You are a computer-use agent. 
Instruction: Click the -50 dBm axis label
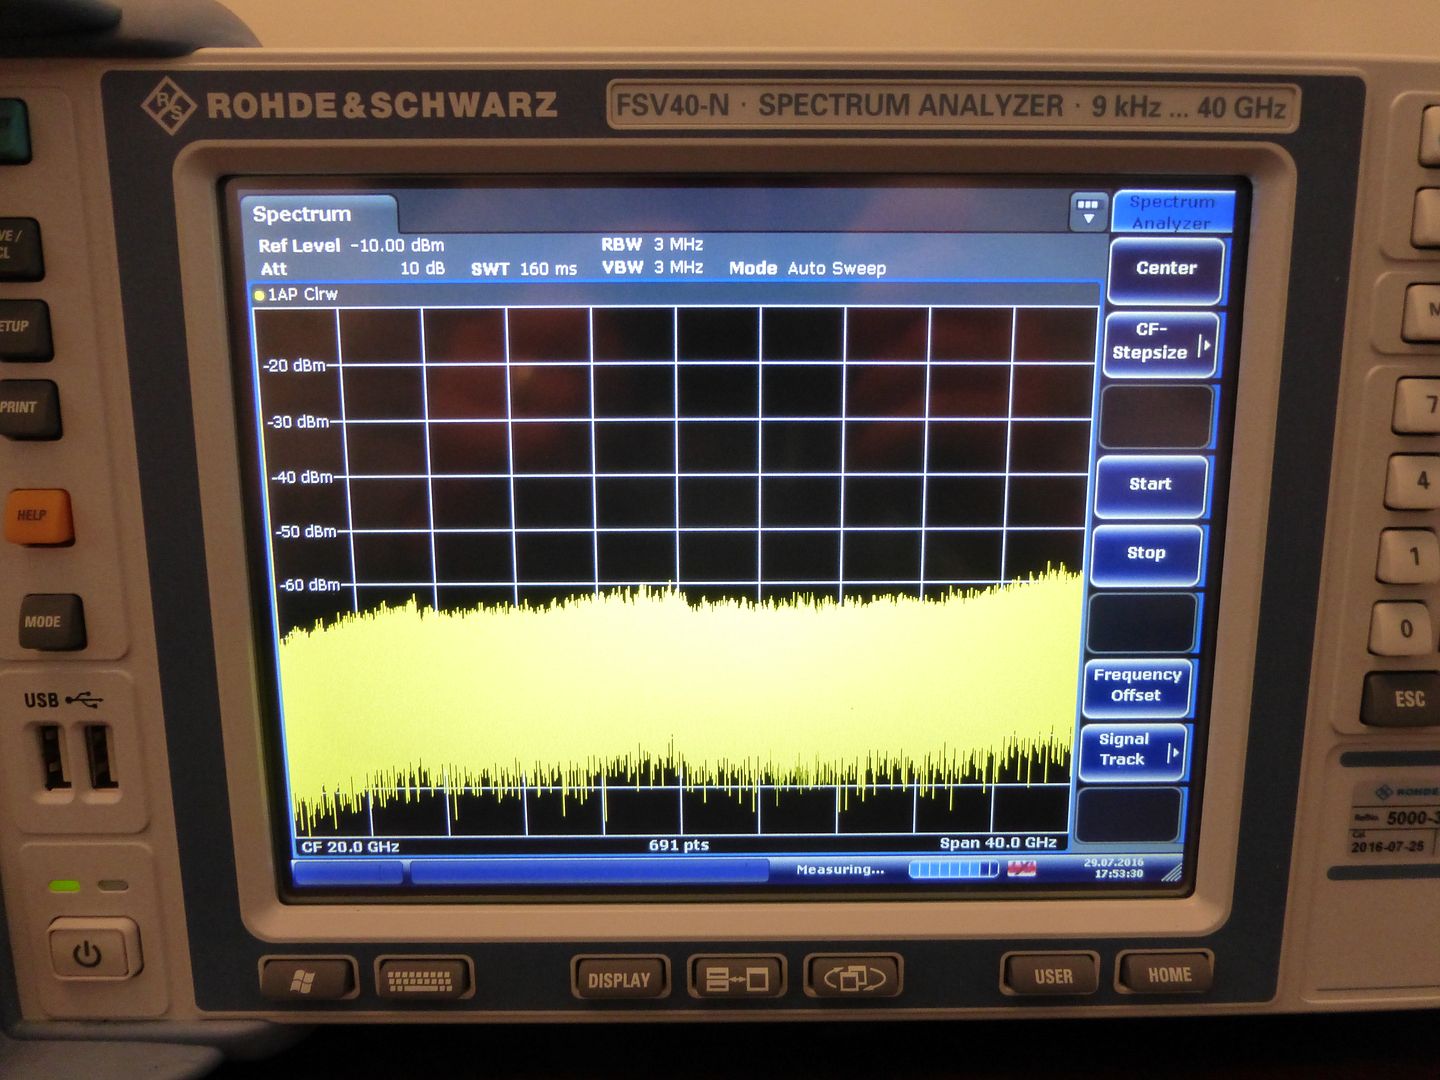(x=306, y=532)
